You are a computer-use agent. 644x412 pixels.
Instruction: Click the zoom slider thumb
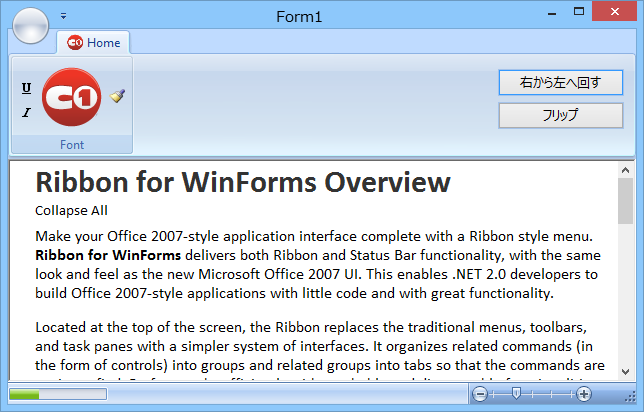pos(516,395)
